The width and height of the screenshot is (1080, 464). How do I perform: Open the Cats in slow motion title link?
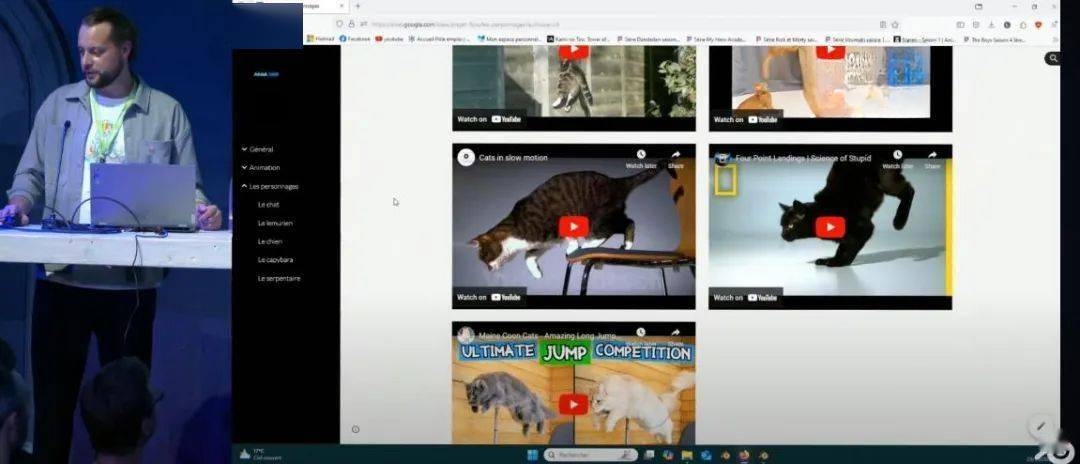[x=513, y=158]
